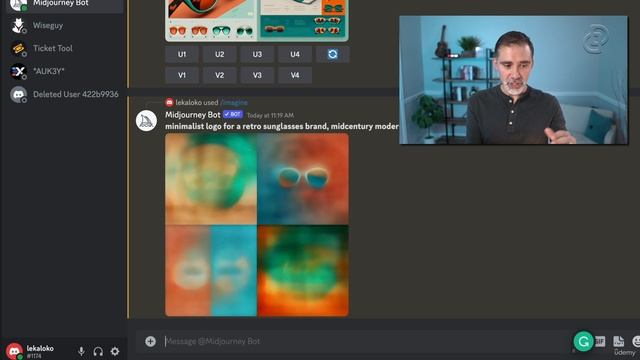Click the Wiseguy avatar icon
Screen dimensions: 640x360
18,25
